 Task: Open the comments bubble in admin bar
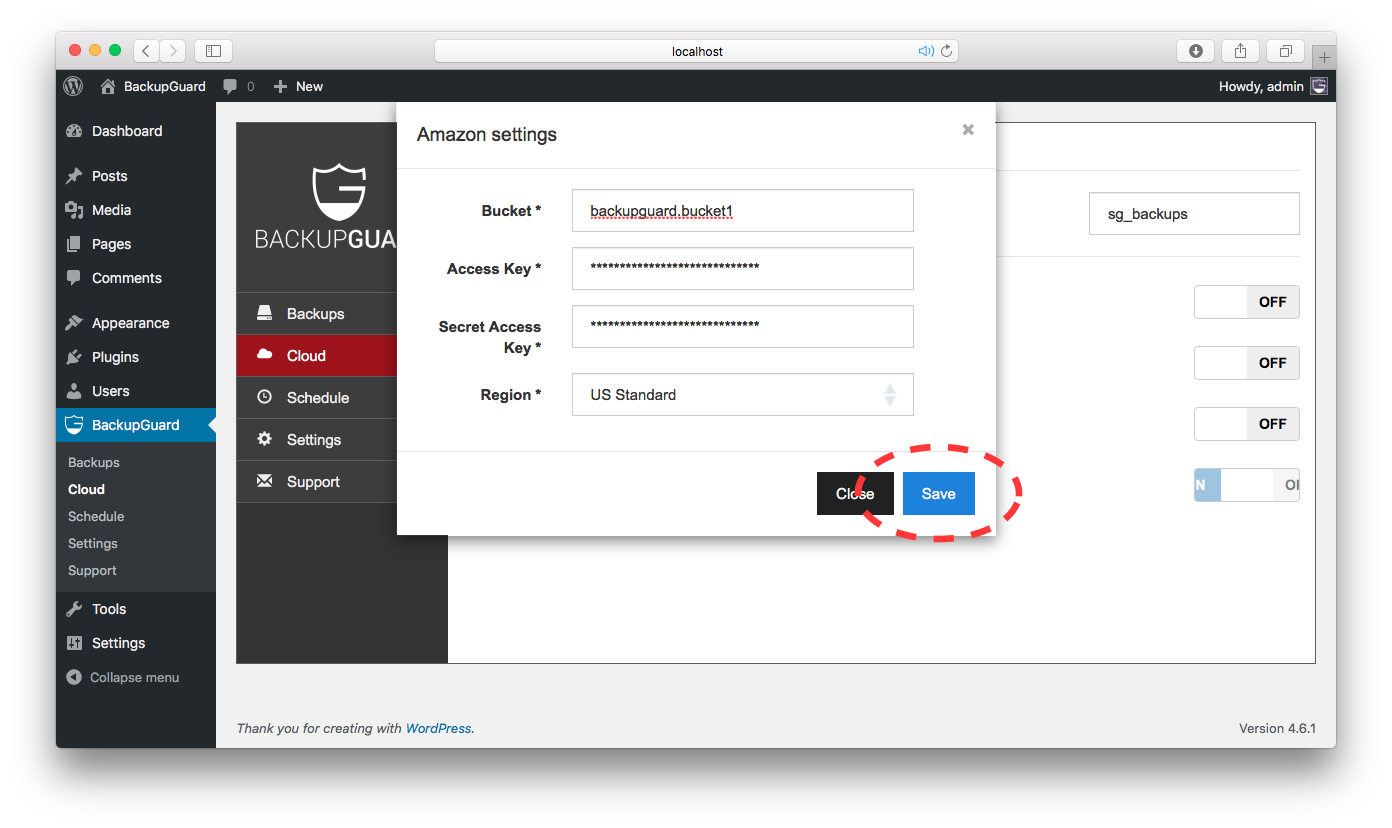[x=238, y=86]
